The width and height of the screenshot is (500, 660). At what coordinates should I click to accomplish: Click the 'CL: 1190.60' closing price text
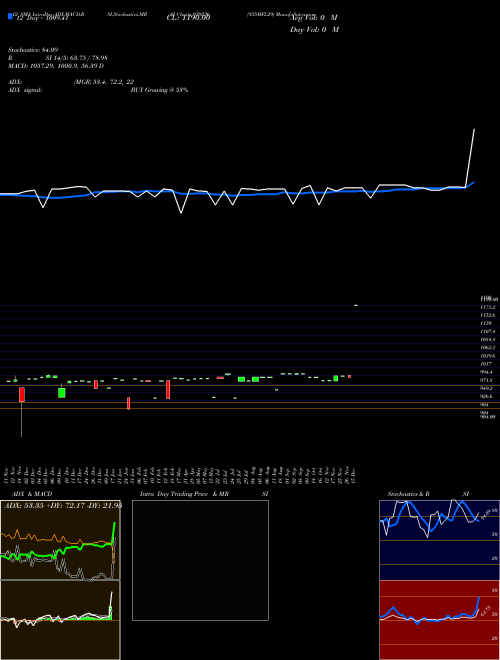(x=188, y=18)
